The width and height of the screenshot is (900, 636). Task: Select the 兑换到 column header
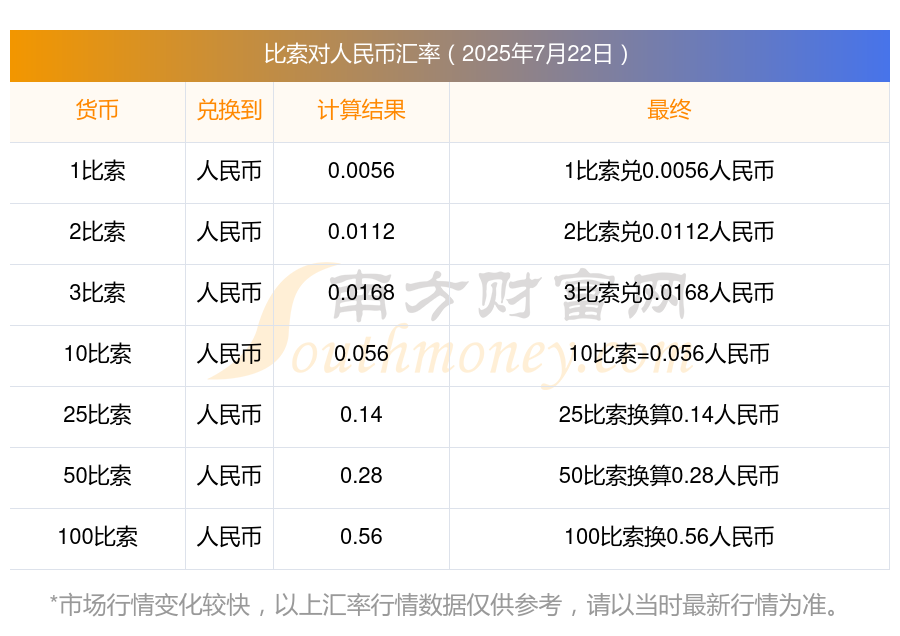point(229,110)
